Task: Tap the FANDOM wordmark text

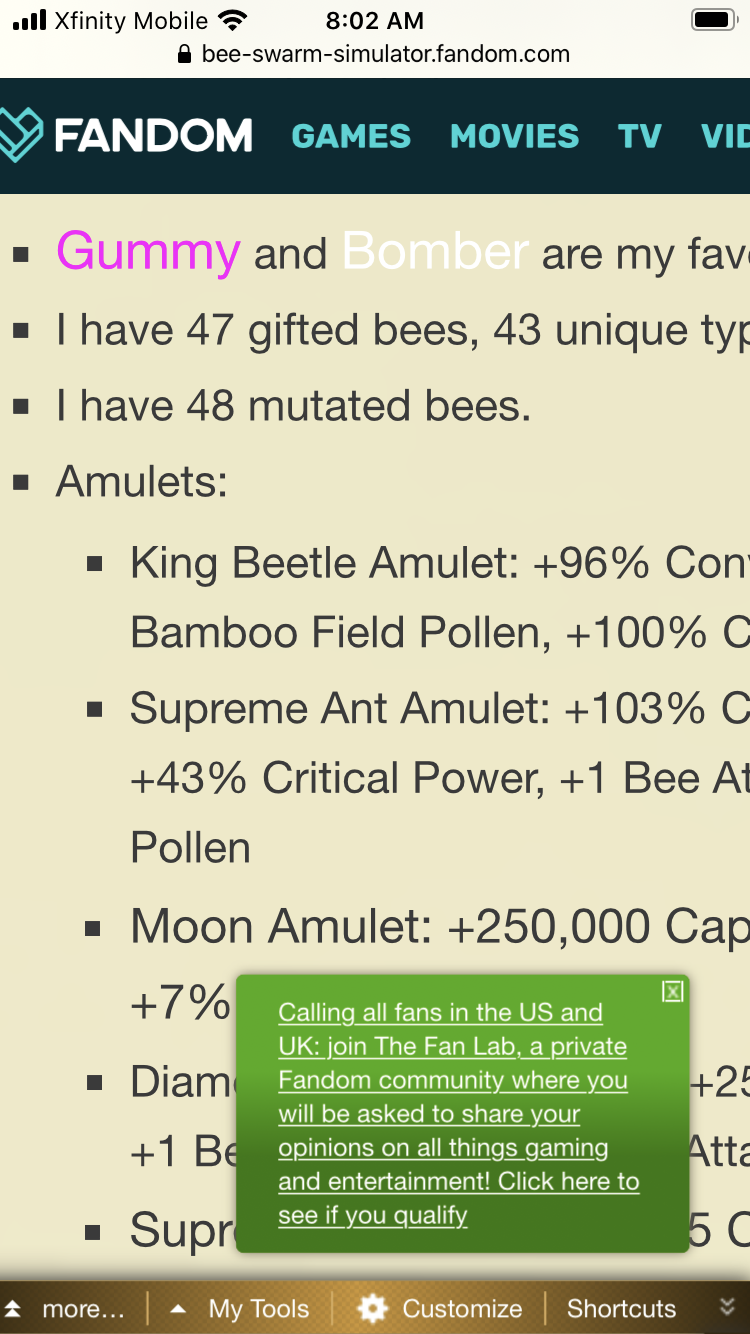Action: tap(153, 136)
